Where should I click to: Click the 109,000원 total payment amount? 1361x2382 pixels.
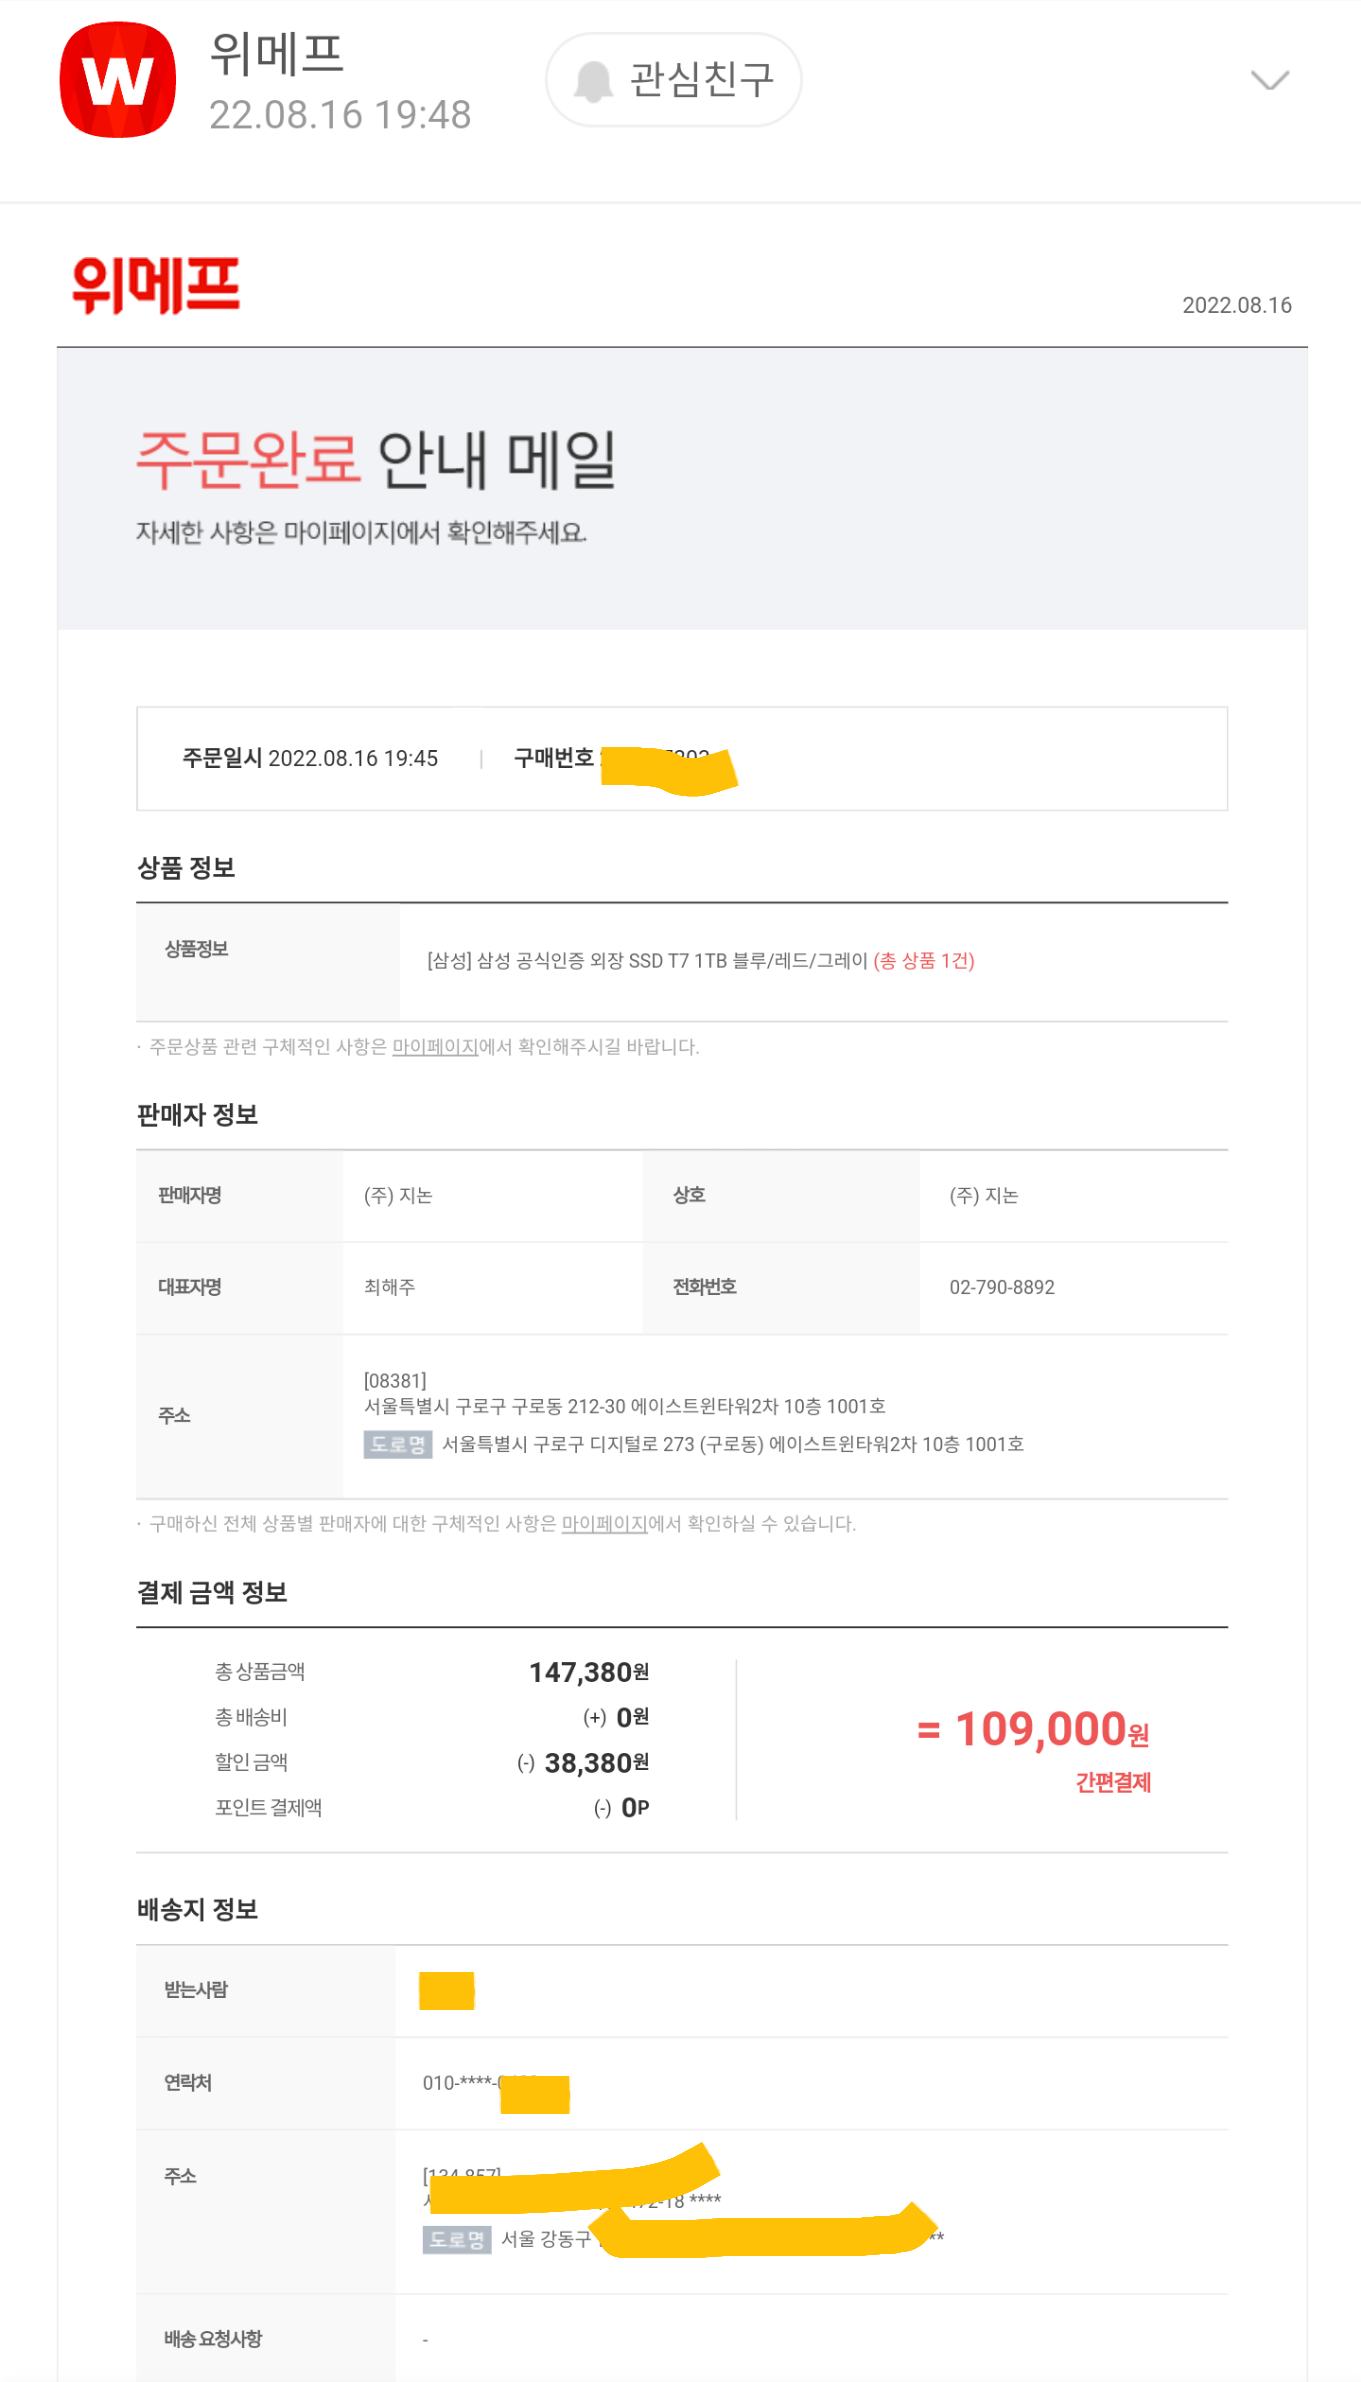pos(1051,1730)
